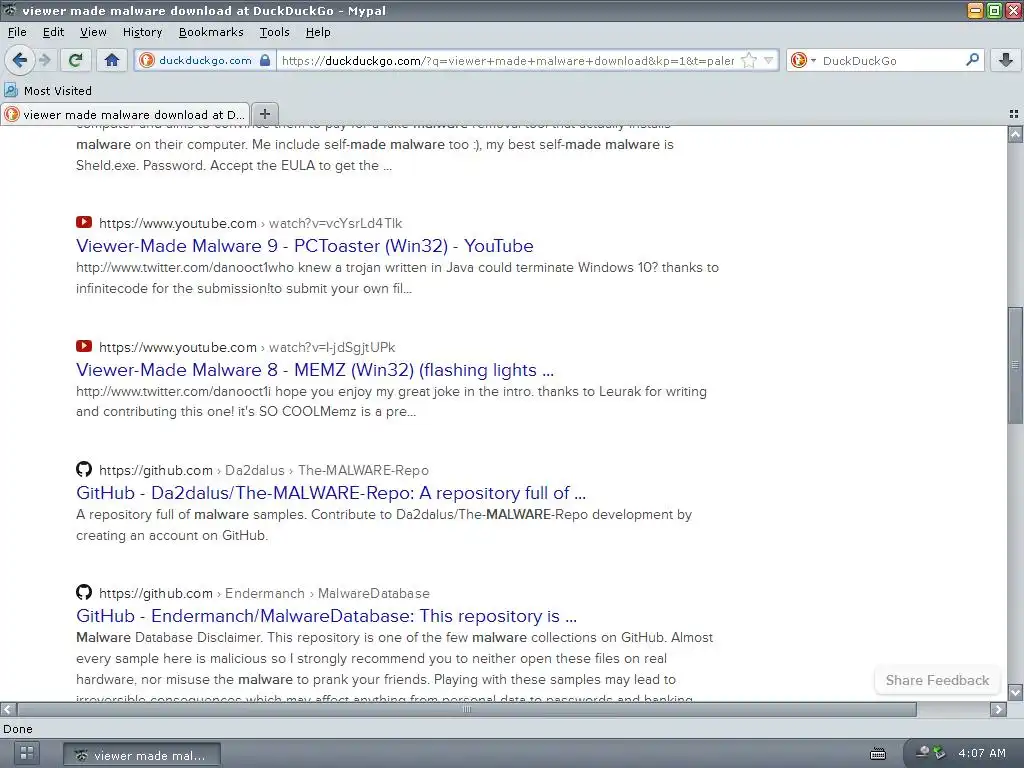Click the snippet mentioning 'infinitecode for the submission'
The width and height of the screenshot is (1024, 768).
coord(397,278)
